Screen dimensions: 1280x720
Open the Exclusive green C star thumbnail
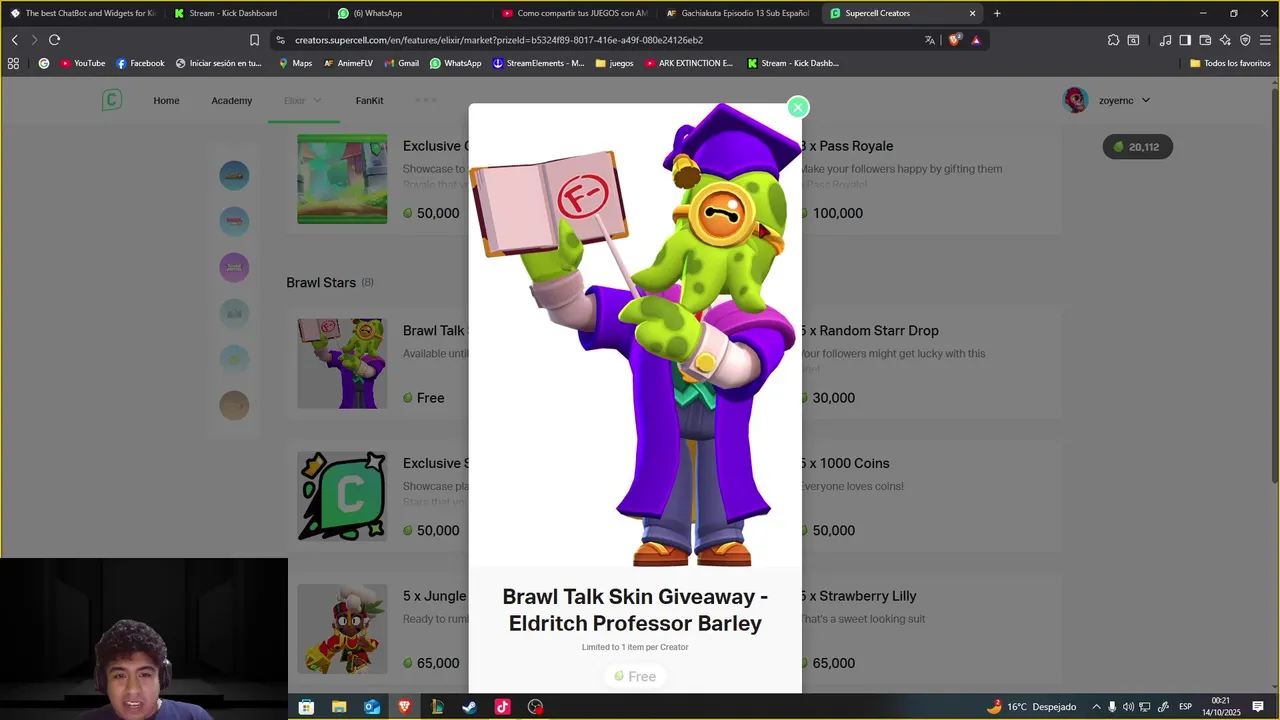click(x=342, y=496)
